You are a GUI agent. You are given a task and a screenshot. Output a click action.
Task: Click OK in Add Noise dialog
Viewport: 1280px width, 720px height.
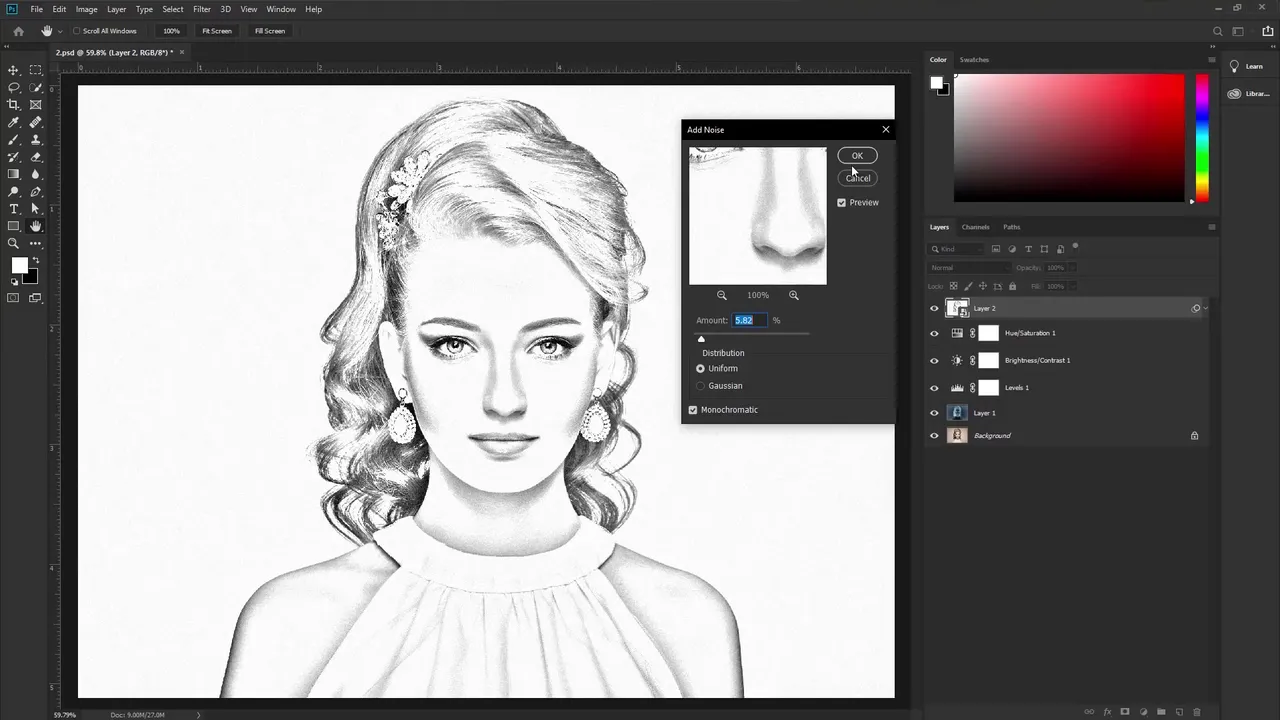coord(857,156)
